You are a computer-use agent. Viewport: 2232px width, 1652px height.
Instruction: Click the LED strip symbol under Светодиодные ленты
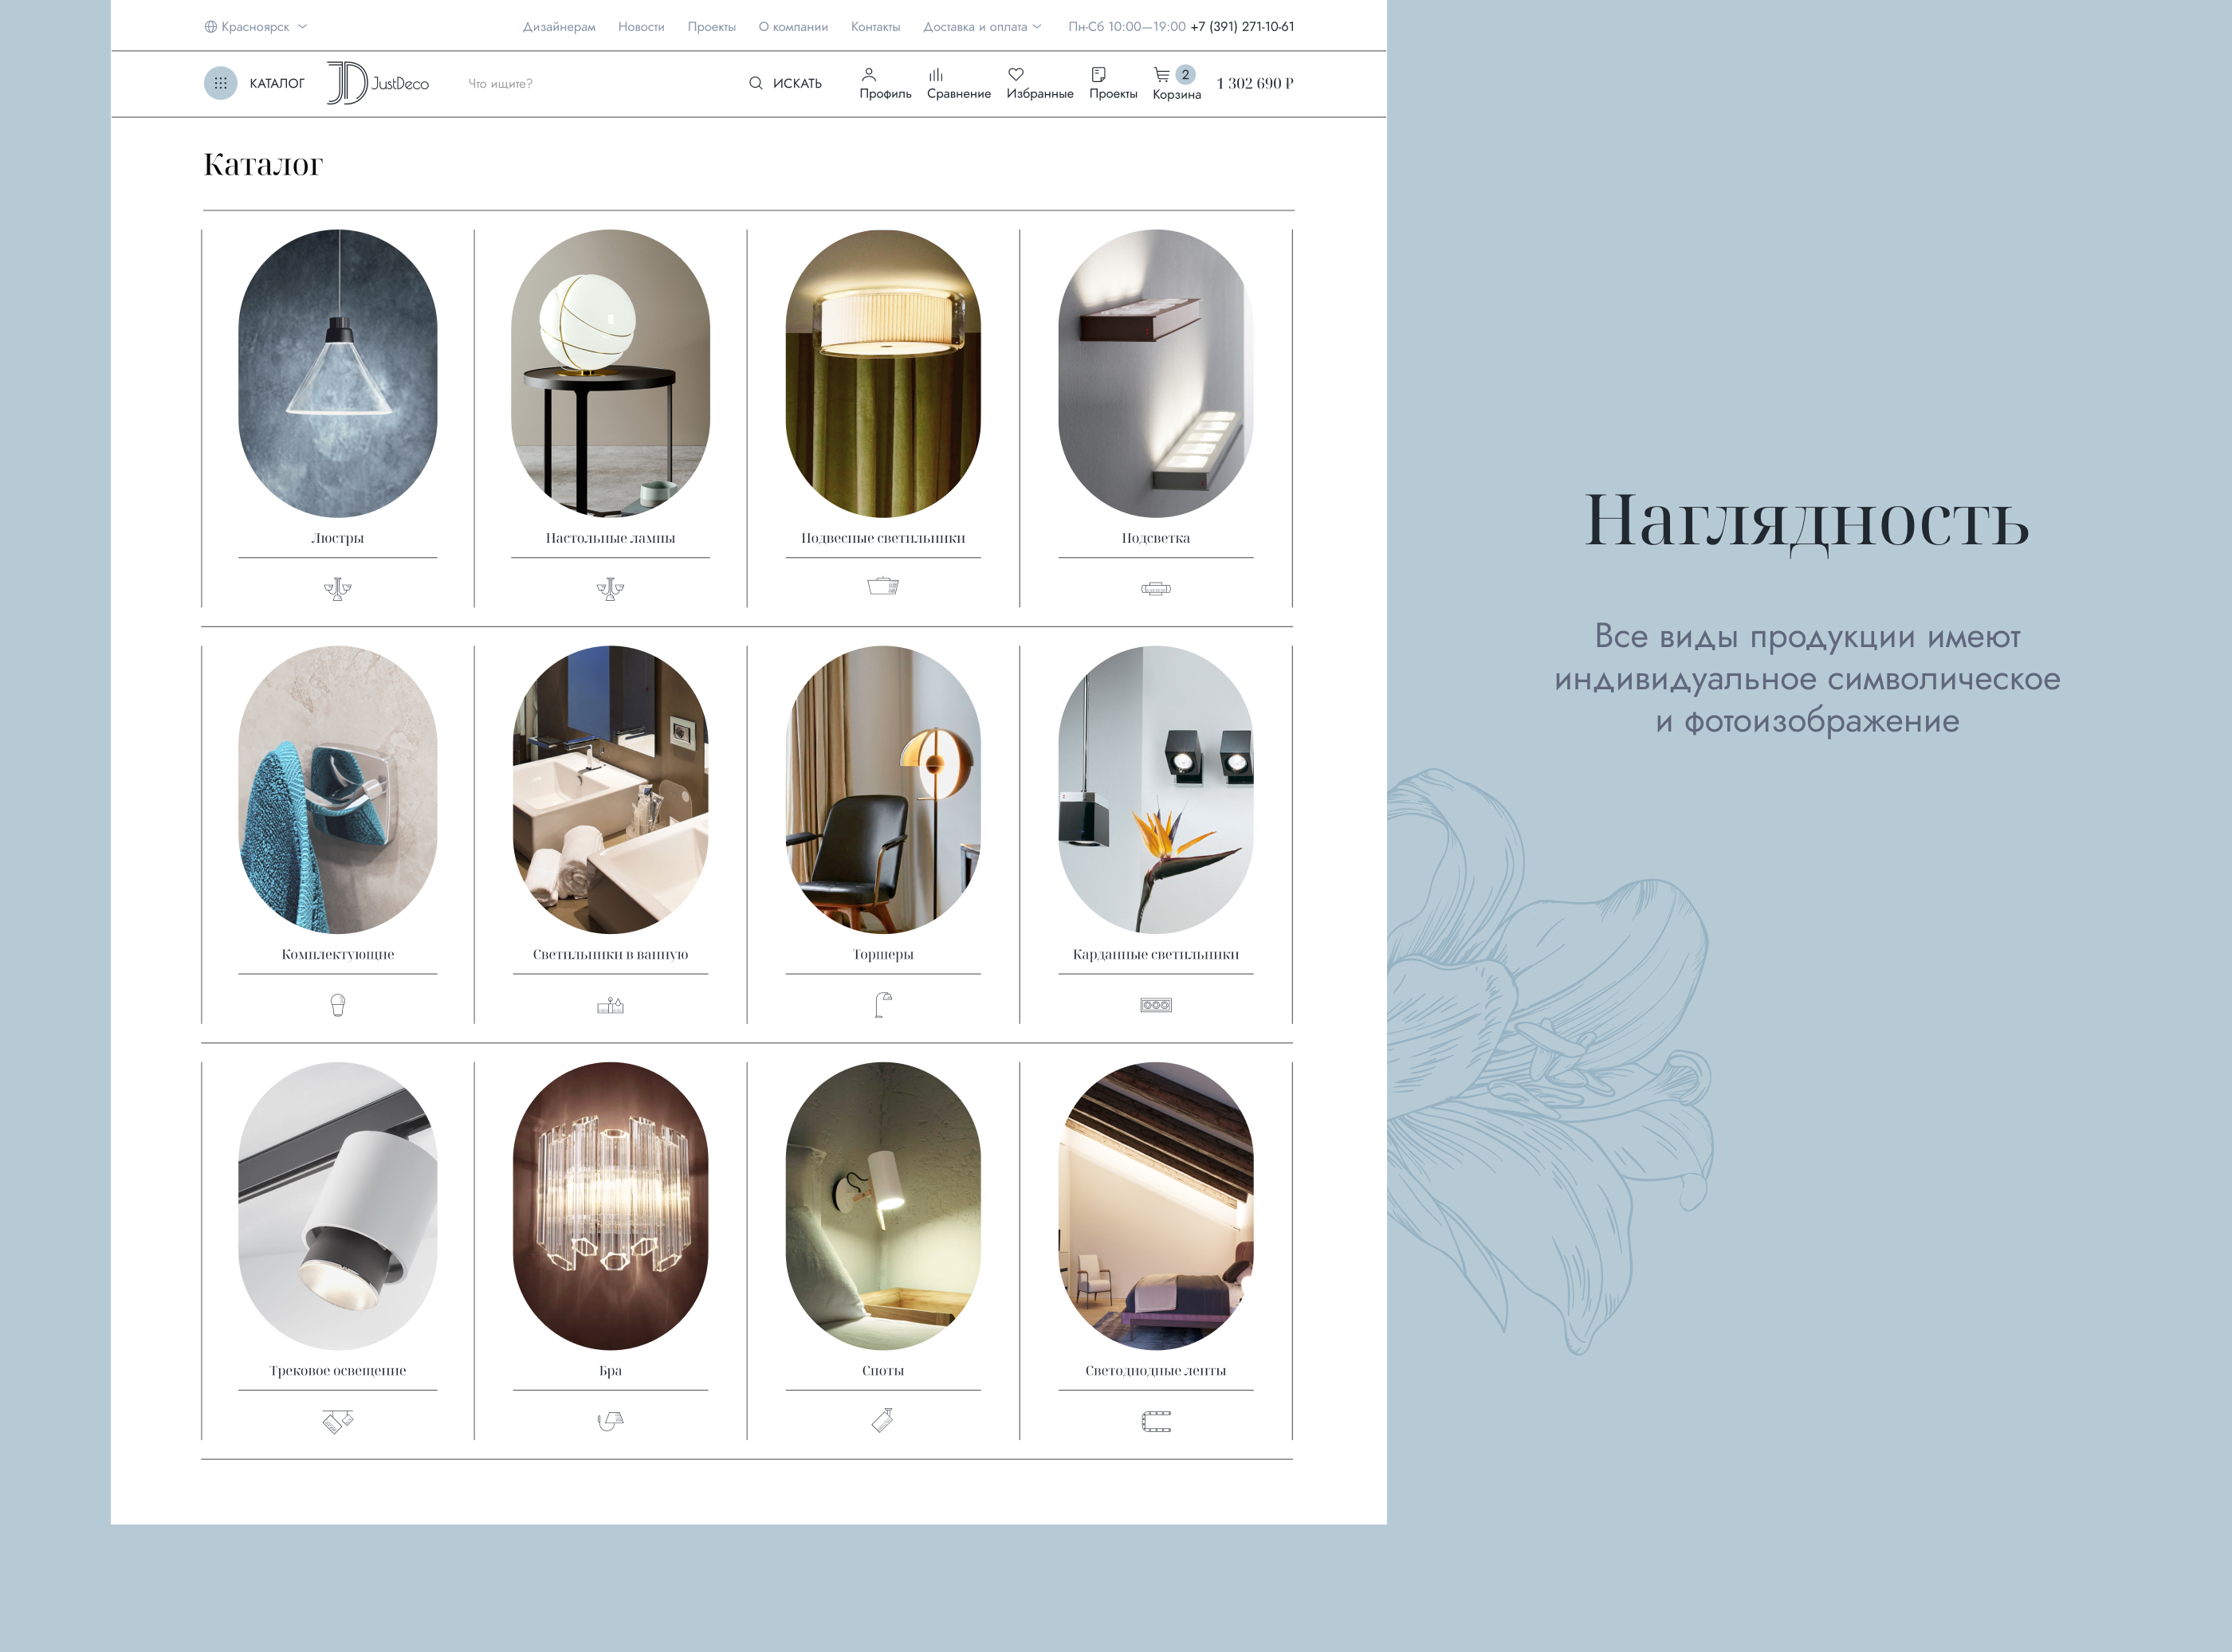[1156, 1421]
